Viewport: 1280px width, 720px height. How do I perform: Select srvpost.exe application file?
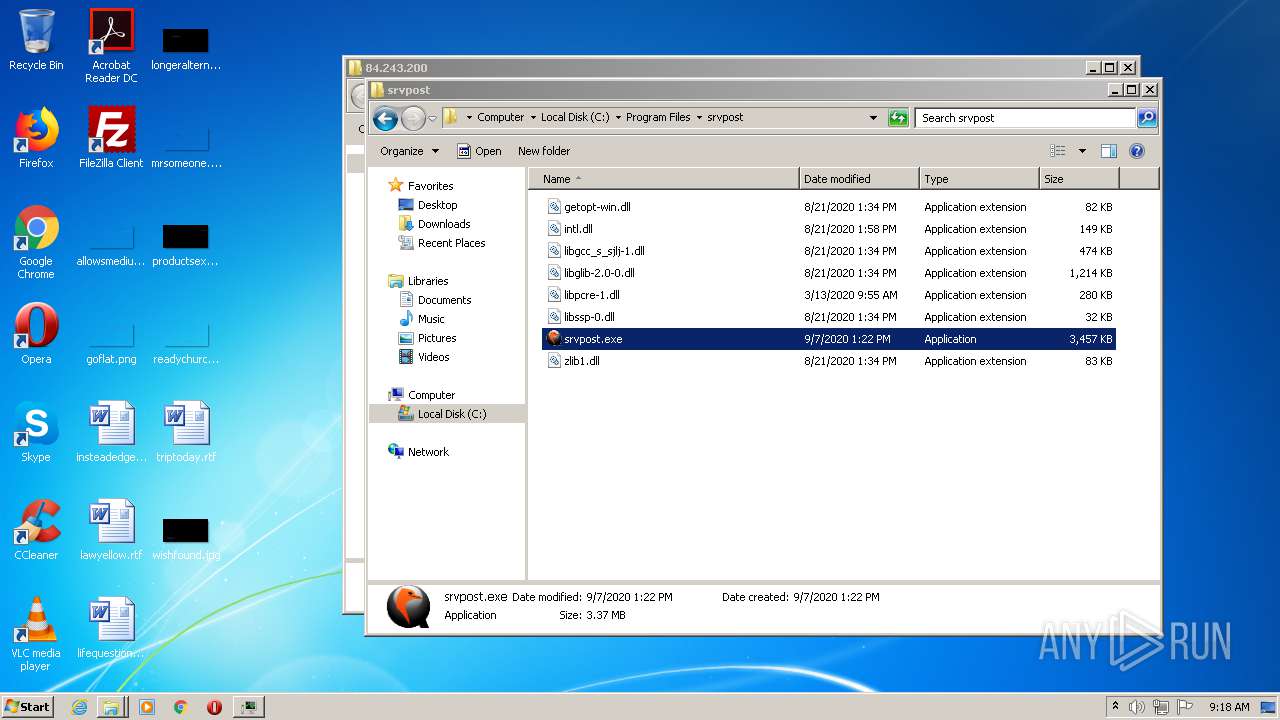coord(829,339)
